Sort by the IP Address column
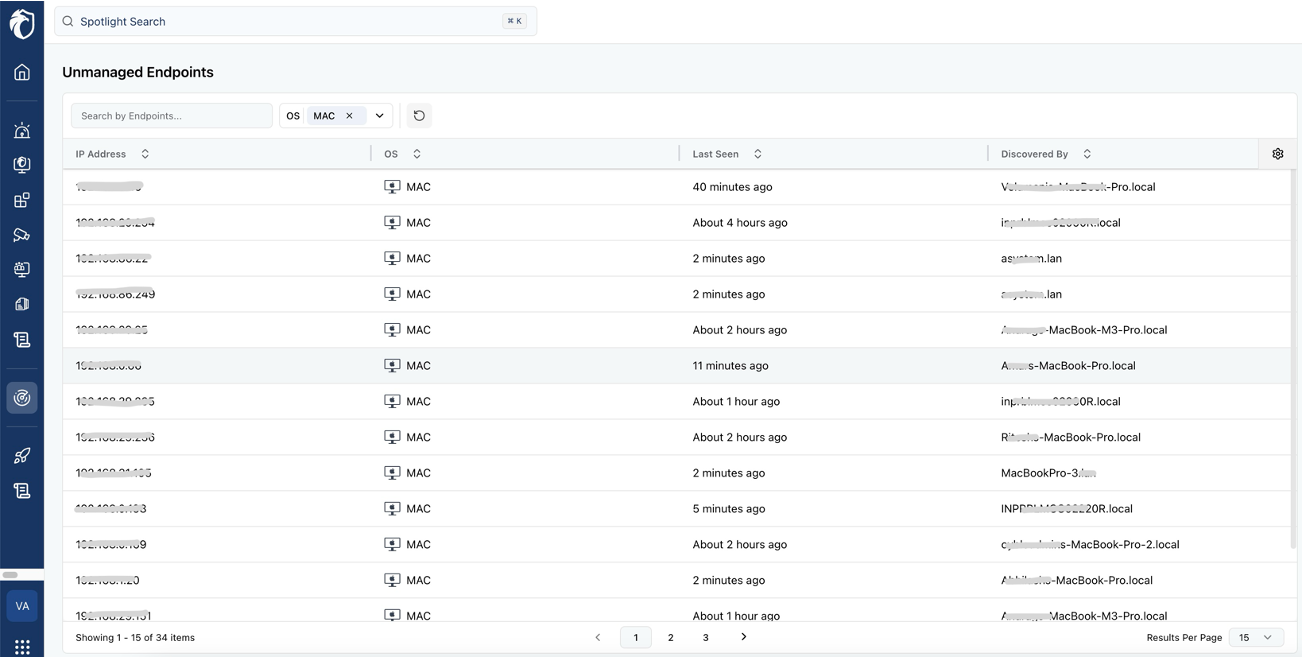 145,154
